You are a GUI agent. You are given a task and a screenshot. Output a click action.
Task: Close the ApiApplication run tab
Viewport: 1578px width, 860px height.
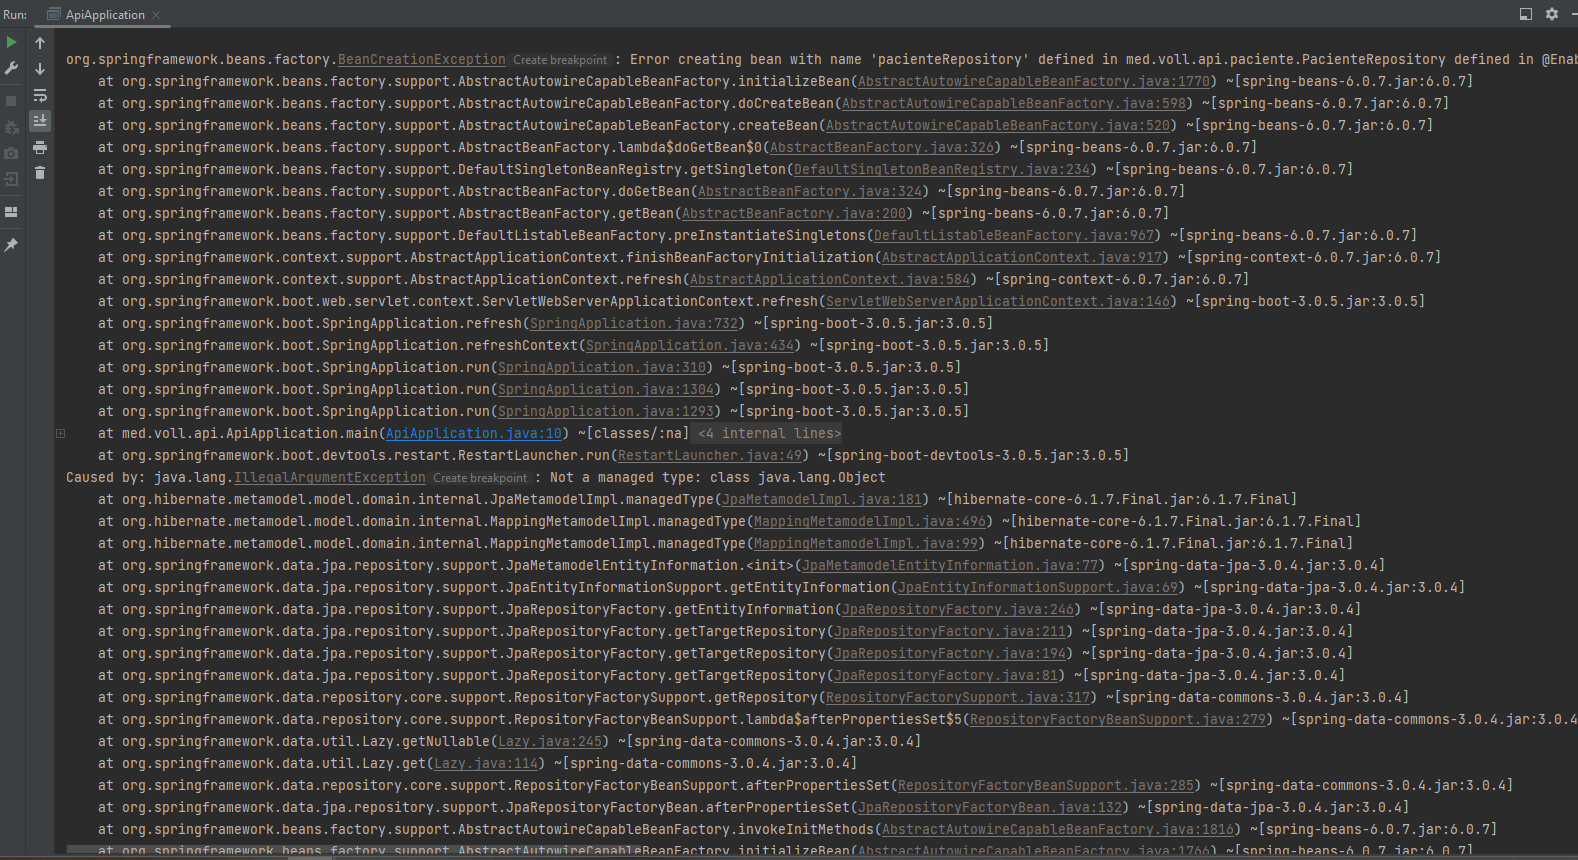156,15
